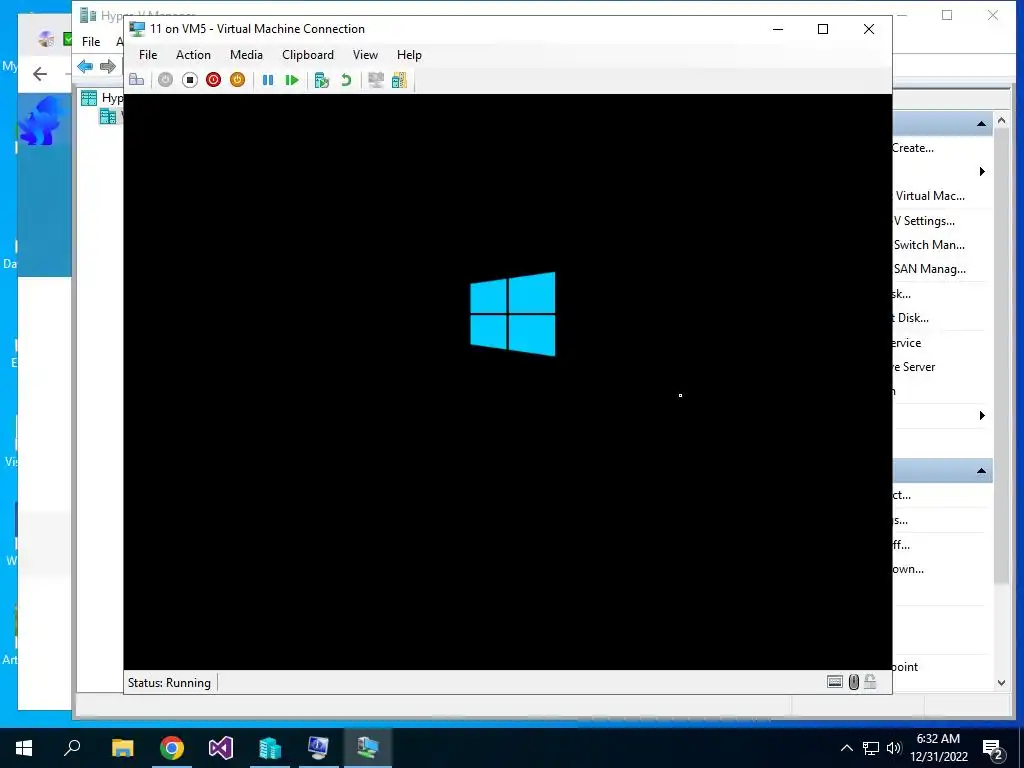Open taskbar search
The image size is (1024, 768).
(72, 748)
